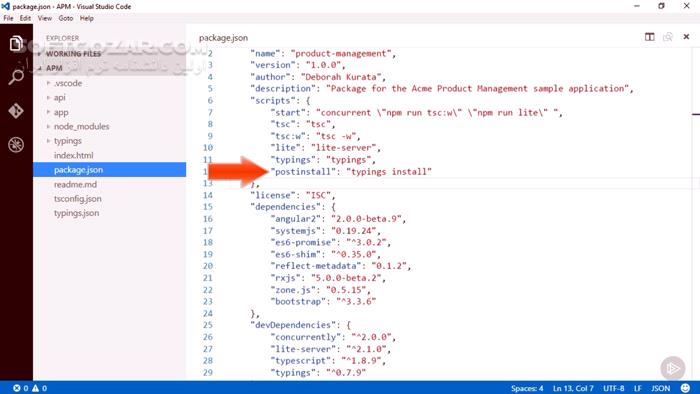
Task: Click the open changes icon beside split editor
Action: coord(668,37)
